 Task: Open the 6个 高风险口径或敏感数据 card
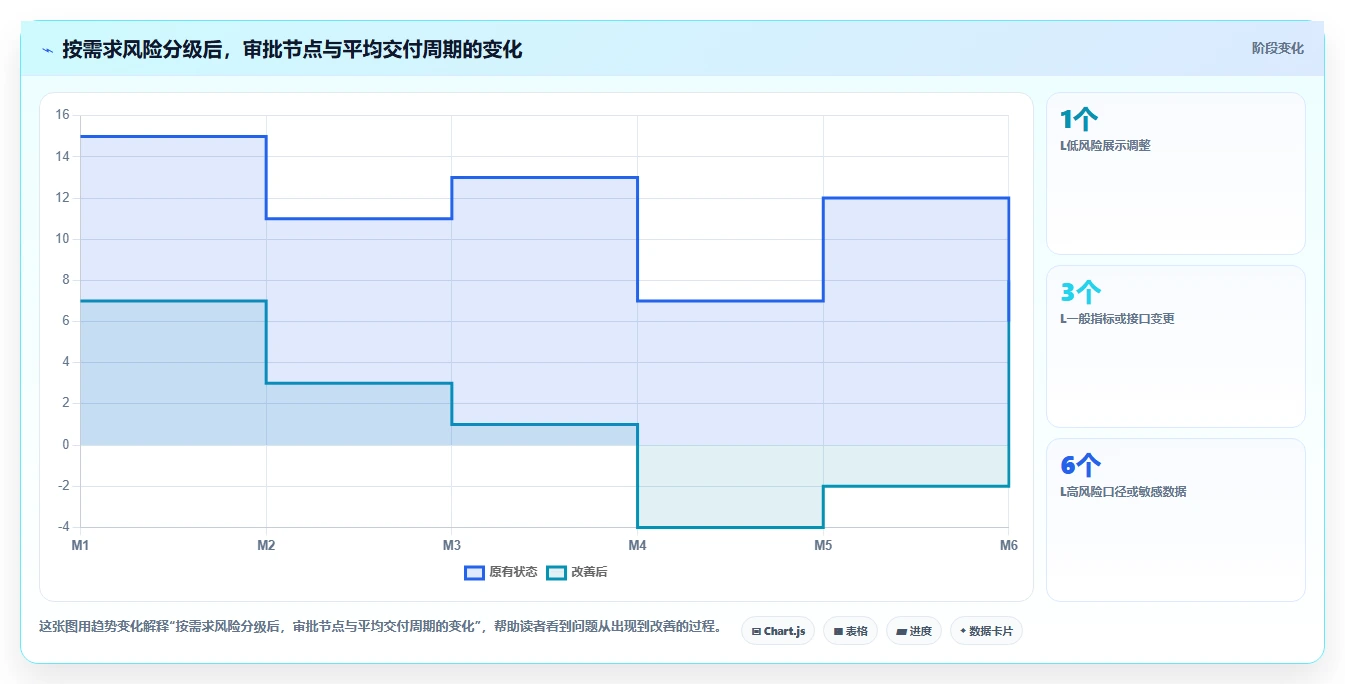[x=1176, y=520]
